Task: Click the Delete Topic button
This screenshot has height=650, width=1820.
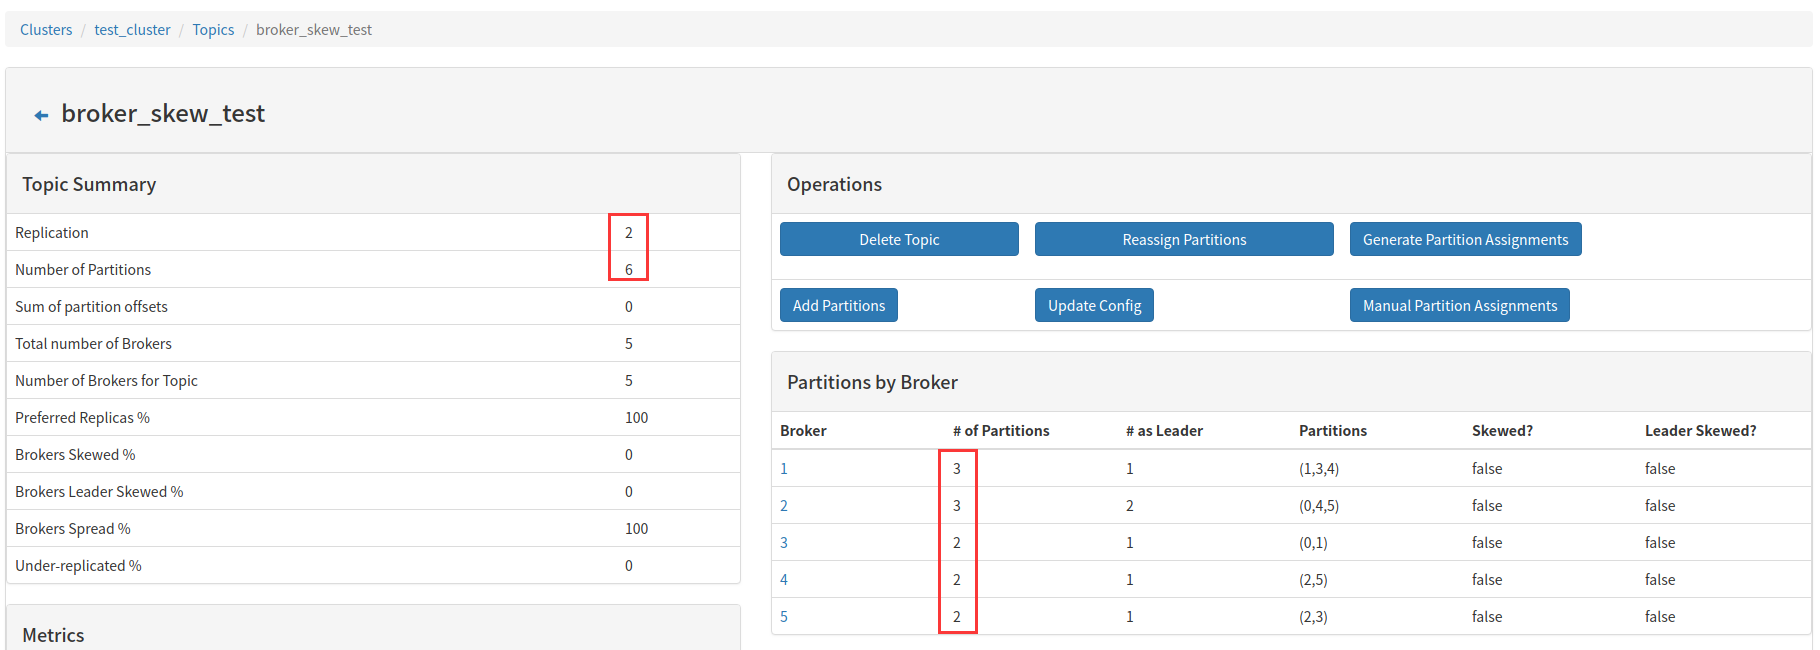Action: (899, 239)
